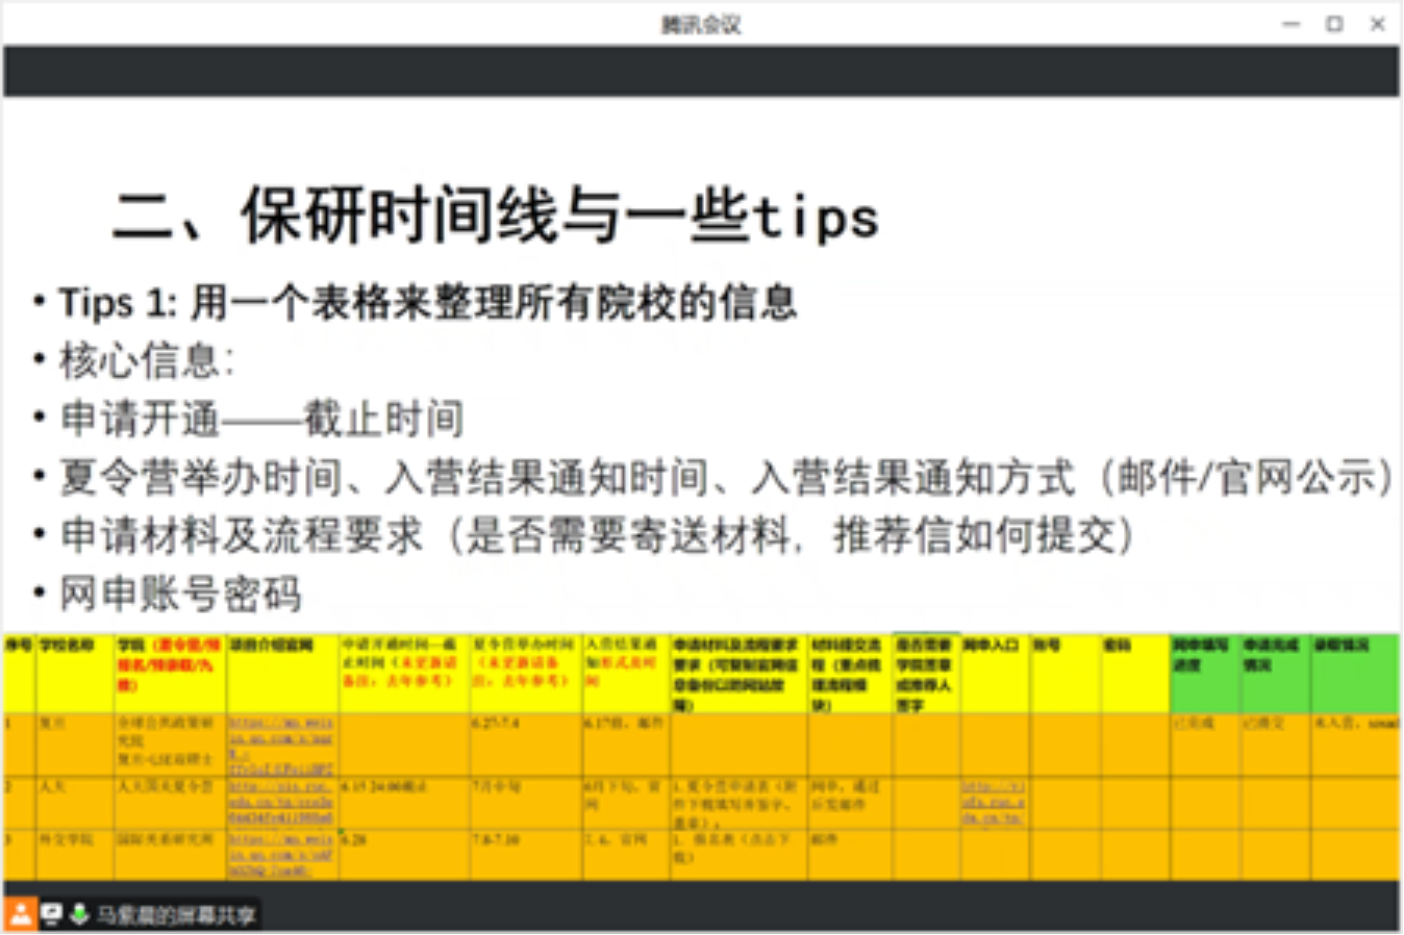Close the 腾讯会议 window

click(x=1377, y=24)
